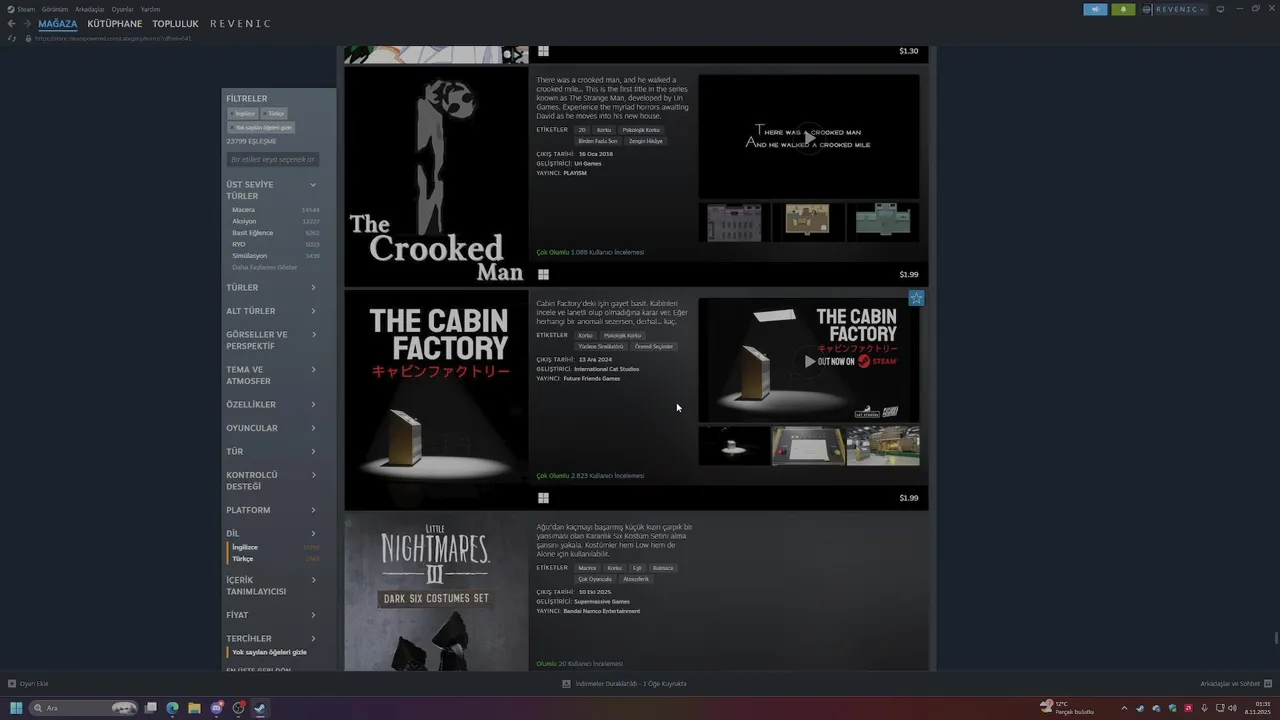
Task: Open Little Nightmares III costume set image
Action: pyautogui.click(x=436, y=592)
